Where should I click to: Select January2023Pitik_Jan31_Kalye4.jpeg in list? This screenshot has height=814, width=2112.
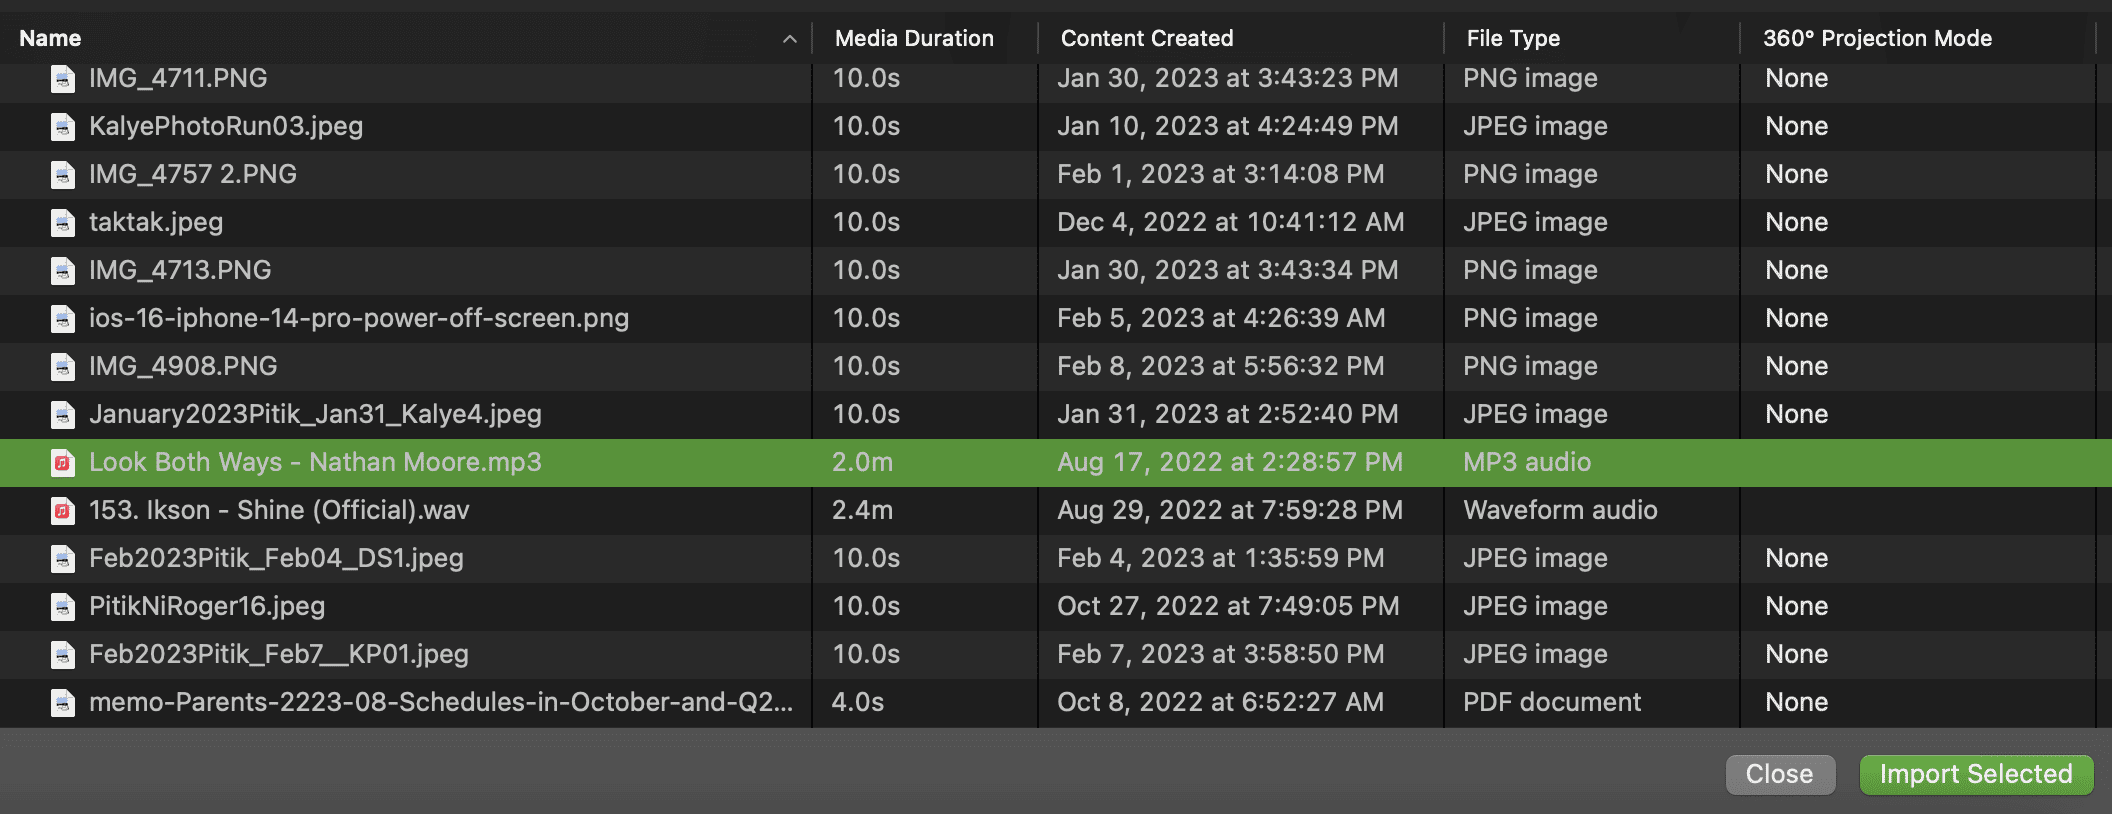pyautogui.click(x=315, y=414)
